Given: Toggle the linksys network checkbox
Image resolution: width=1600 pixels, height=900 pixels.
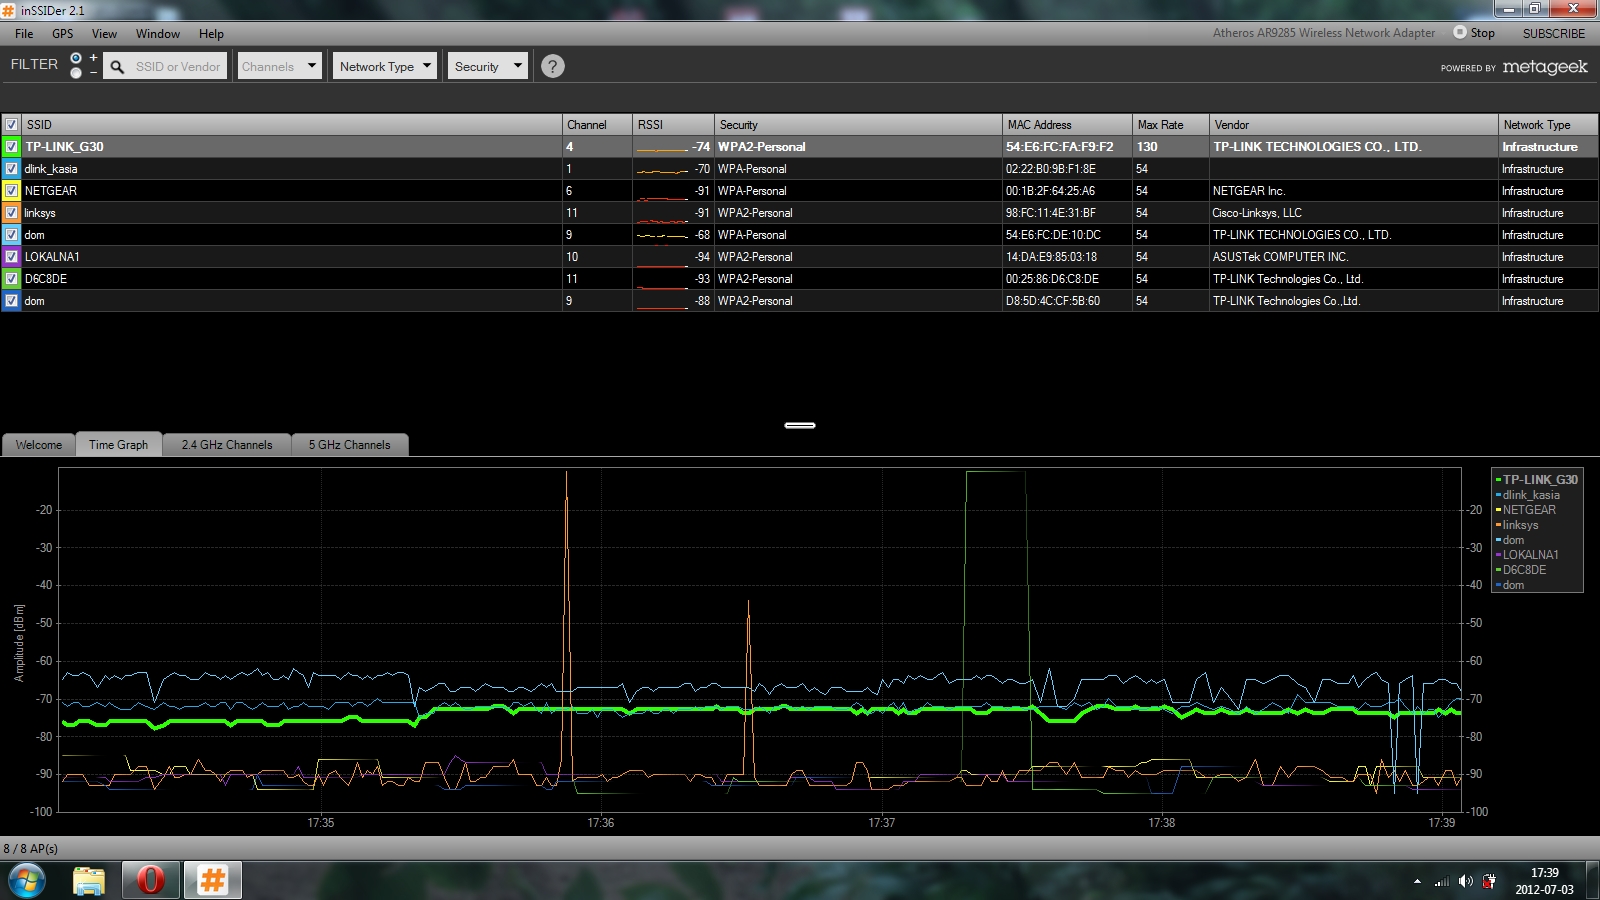Looking at the screenshot, I should 11,213.
